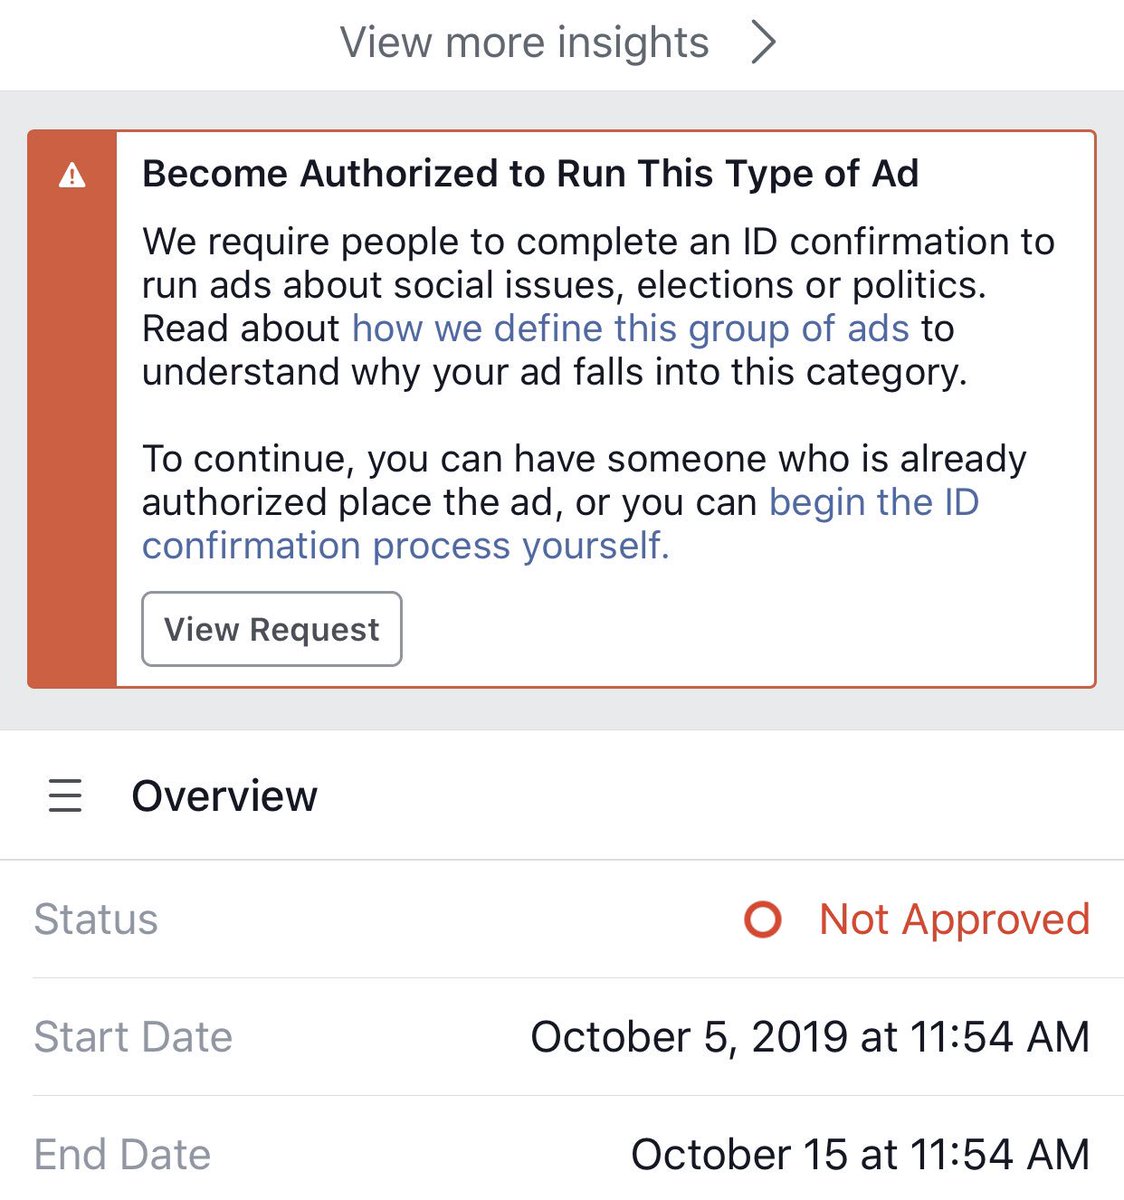Click the chevron next to View more insights
The height and width of the screenshot is (1200, 1124).
[x=764, y=43]
